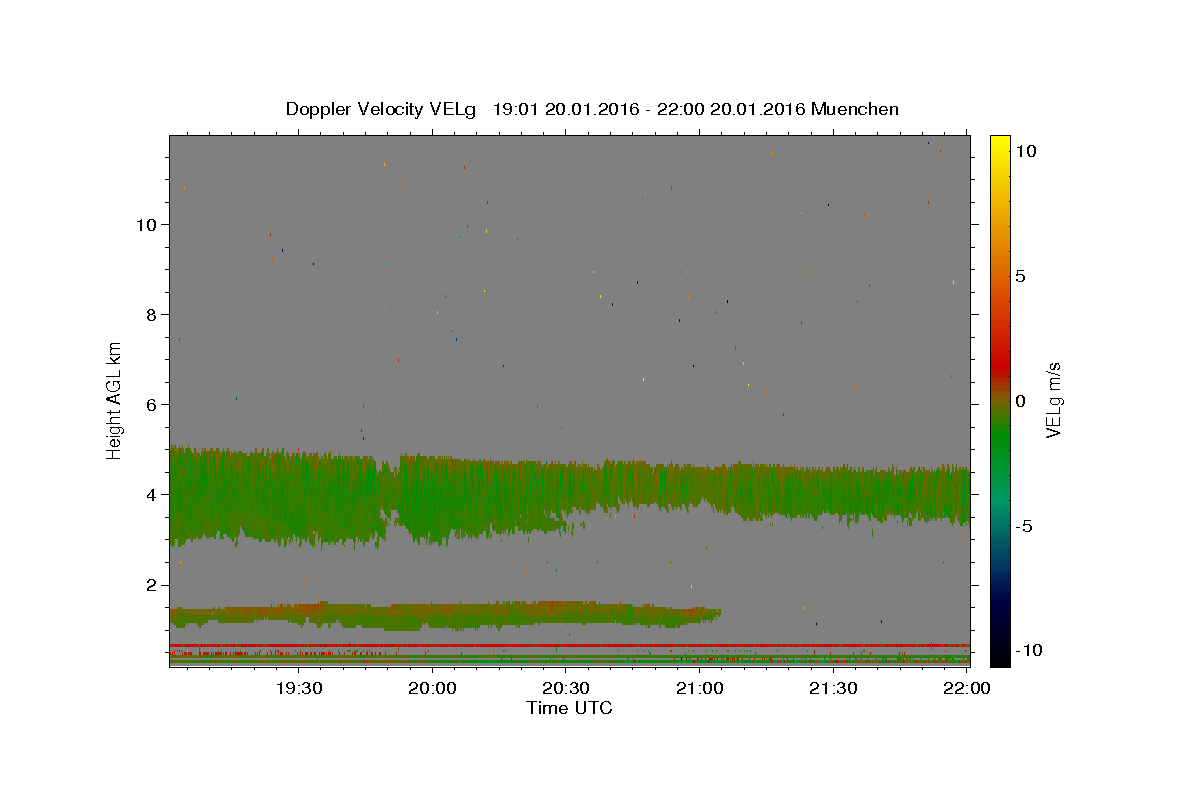Click the 10 km height tick label
Screen dimensions: 1200x800
tap(146, 224)
